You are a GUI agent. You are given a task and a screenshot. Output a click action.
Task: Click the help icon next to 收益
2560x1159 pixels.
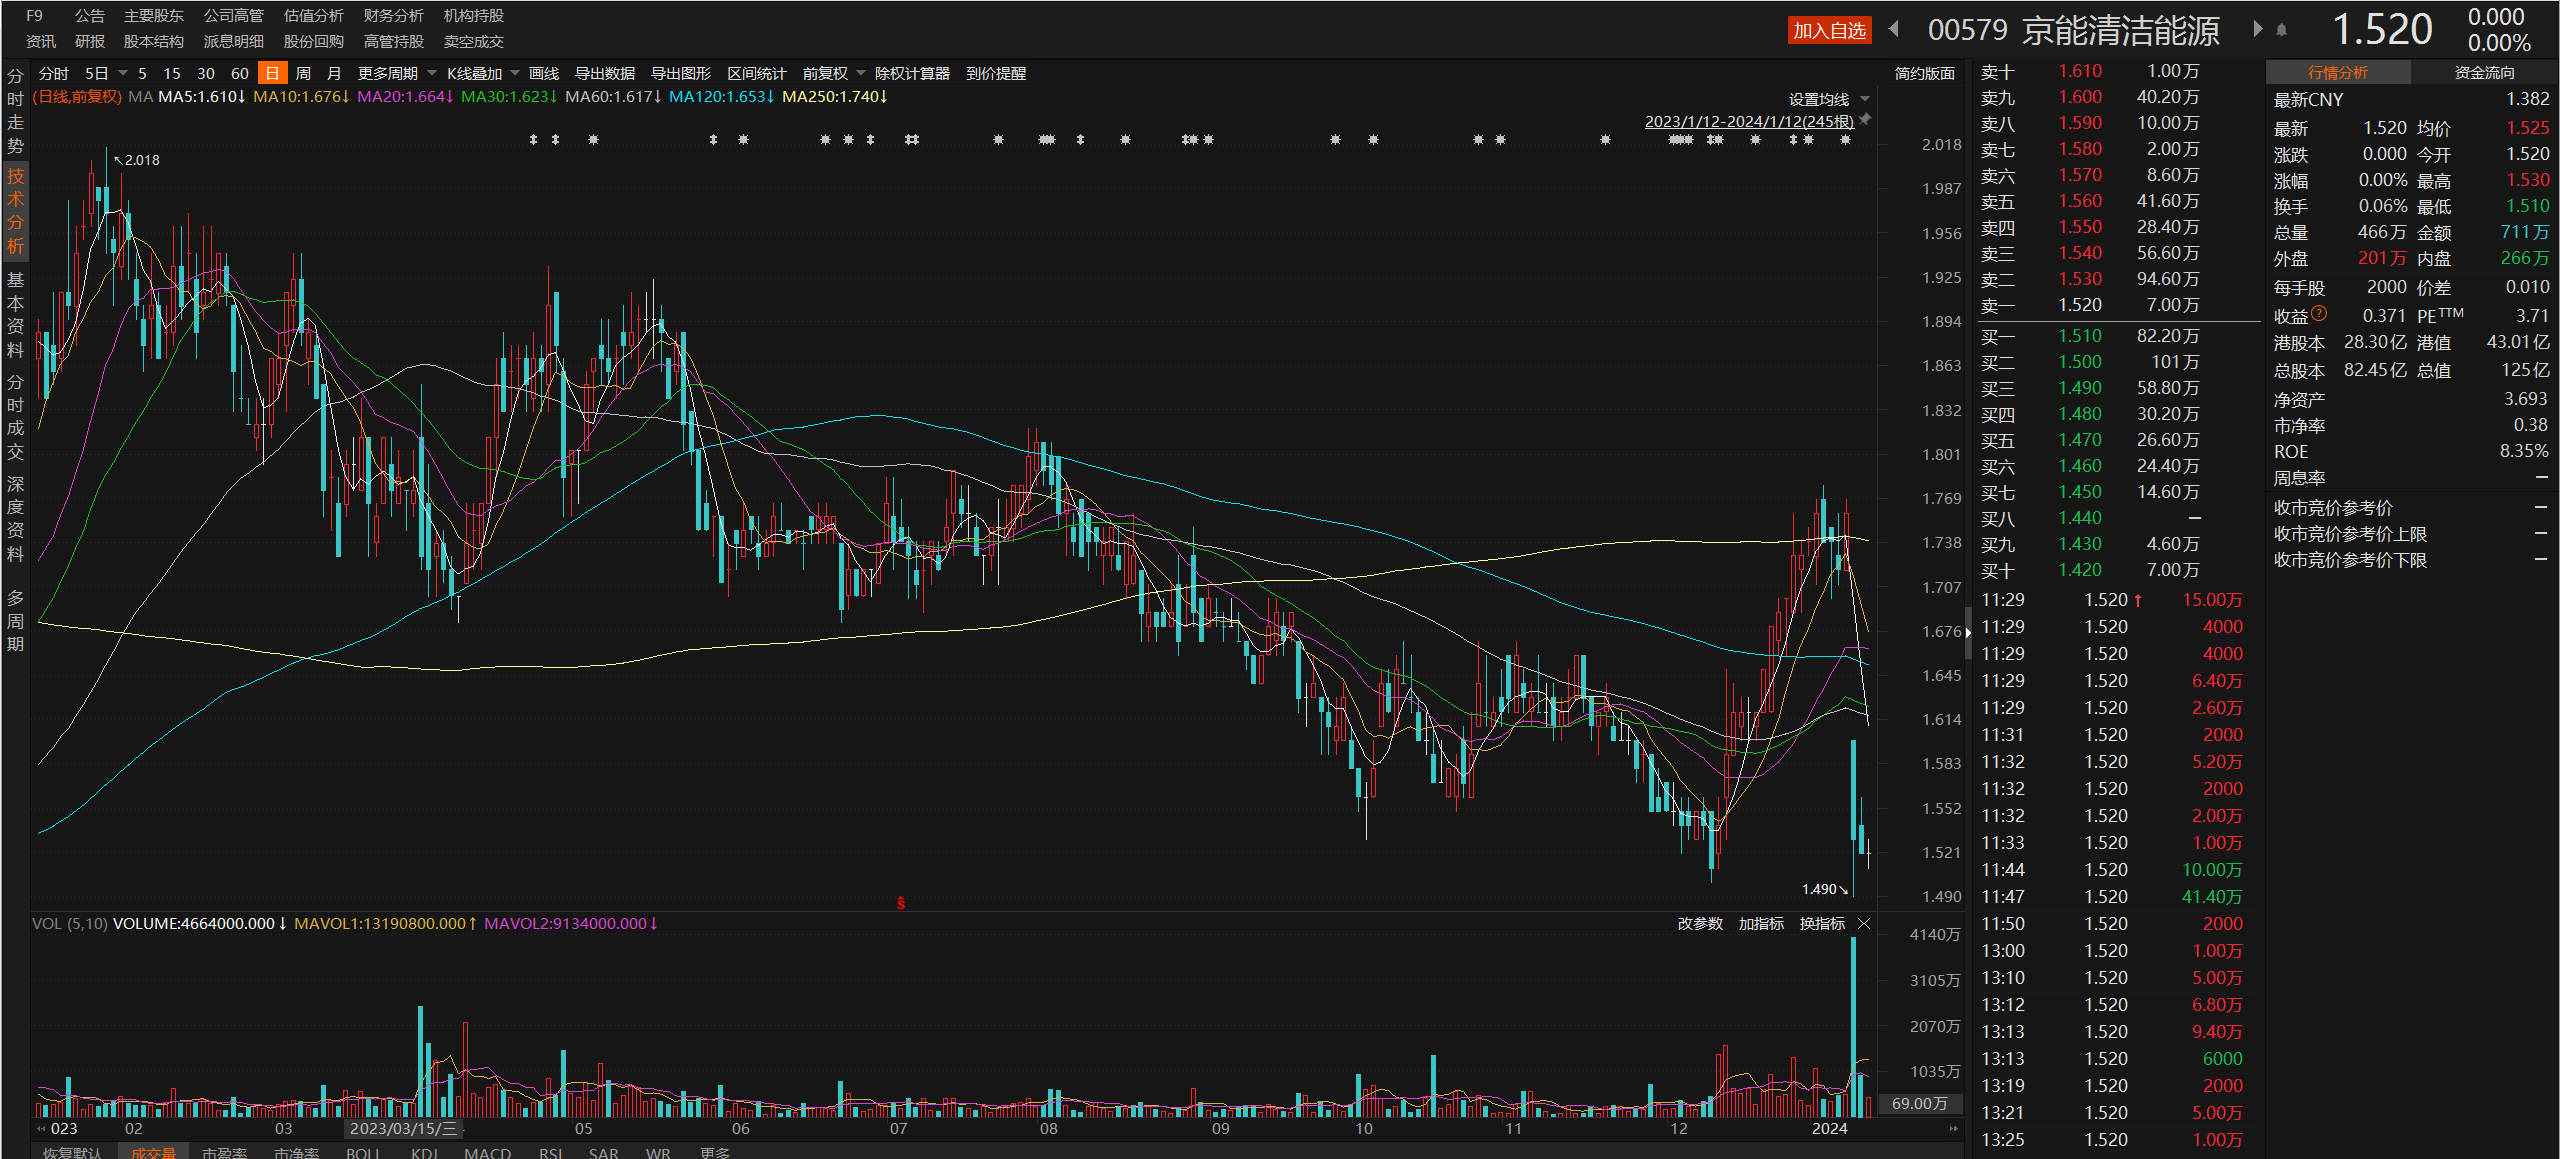pos(2320,314)
